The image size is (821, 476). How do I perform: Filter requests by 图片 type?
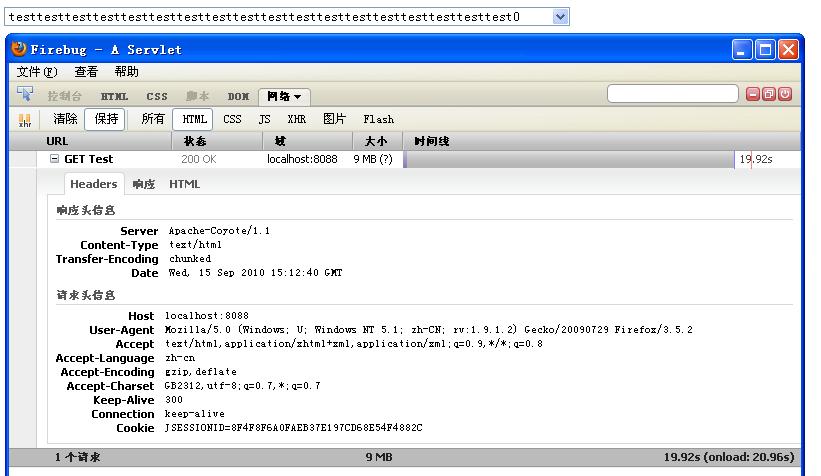pos(334,119)
